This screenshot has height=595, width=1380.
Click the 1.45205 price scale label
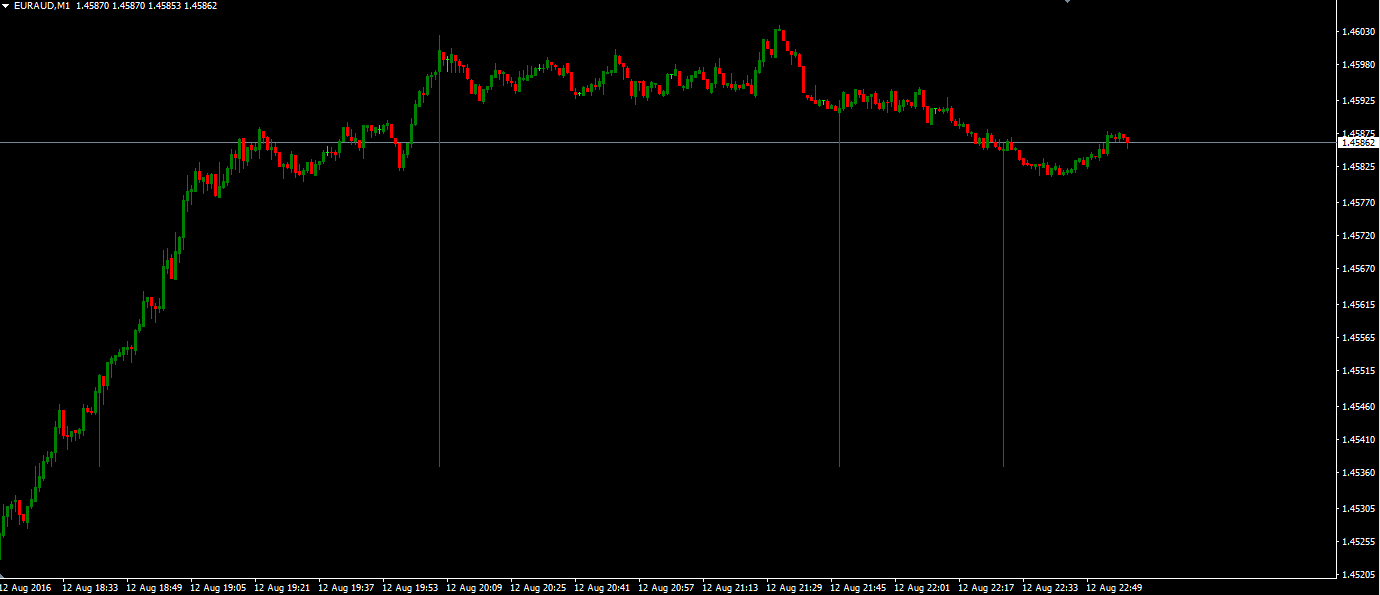point(1357,575)
